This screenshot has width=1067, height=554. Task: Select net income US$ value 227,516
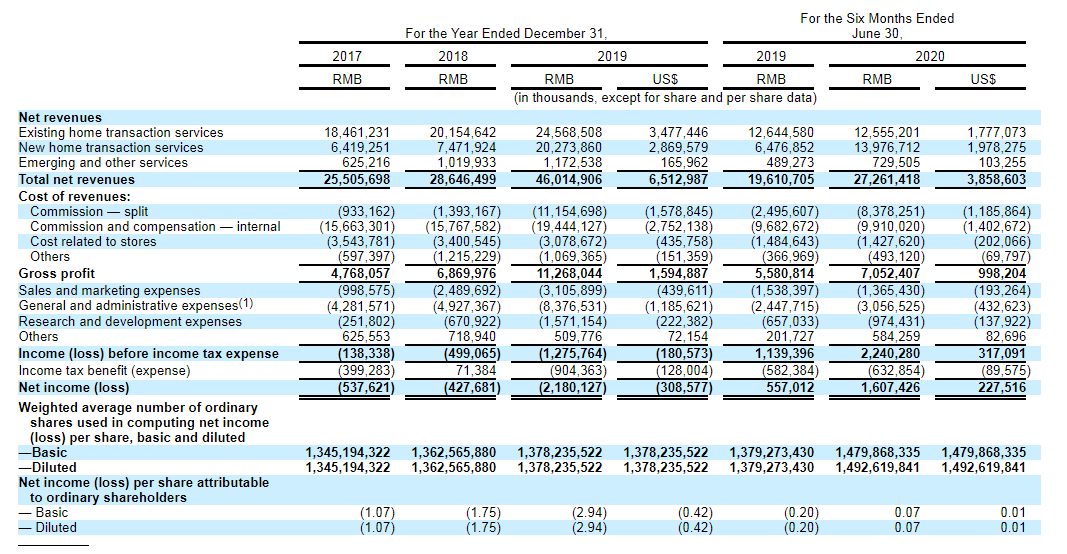click(1001, 388)
